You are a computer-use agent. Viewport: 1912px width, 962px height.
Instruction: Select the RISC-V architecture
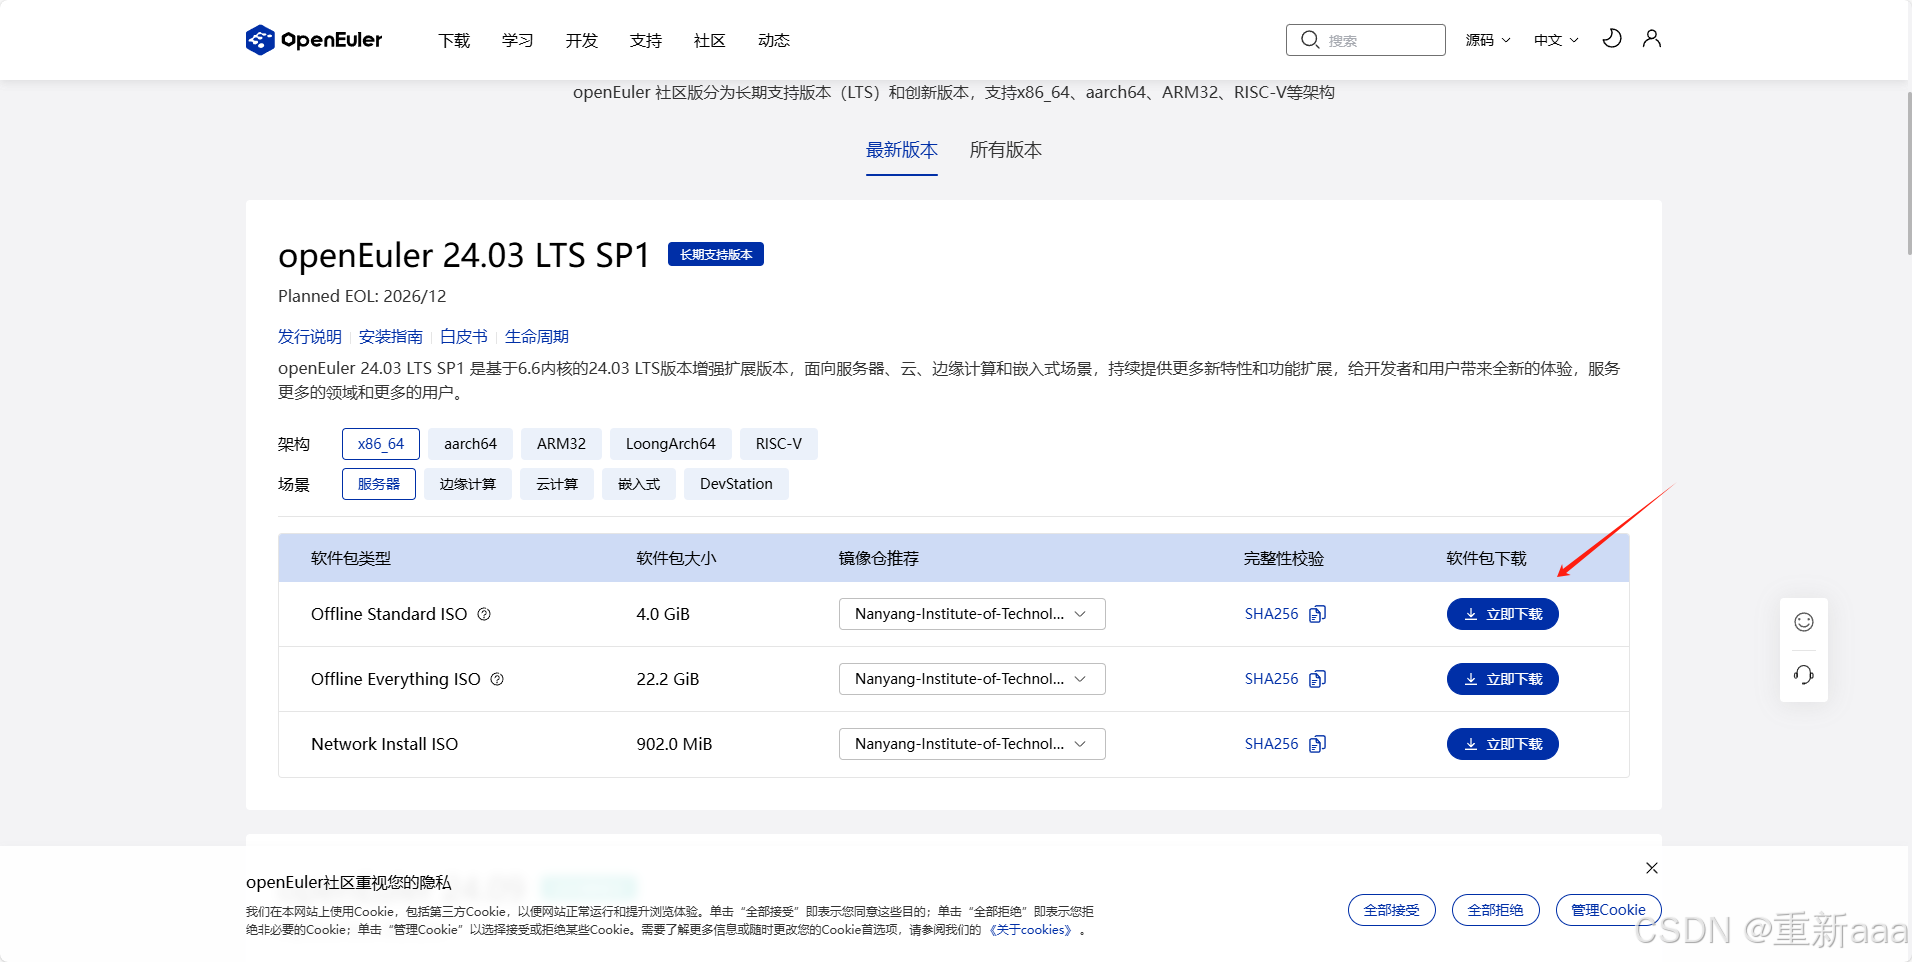(779, 444)
